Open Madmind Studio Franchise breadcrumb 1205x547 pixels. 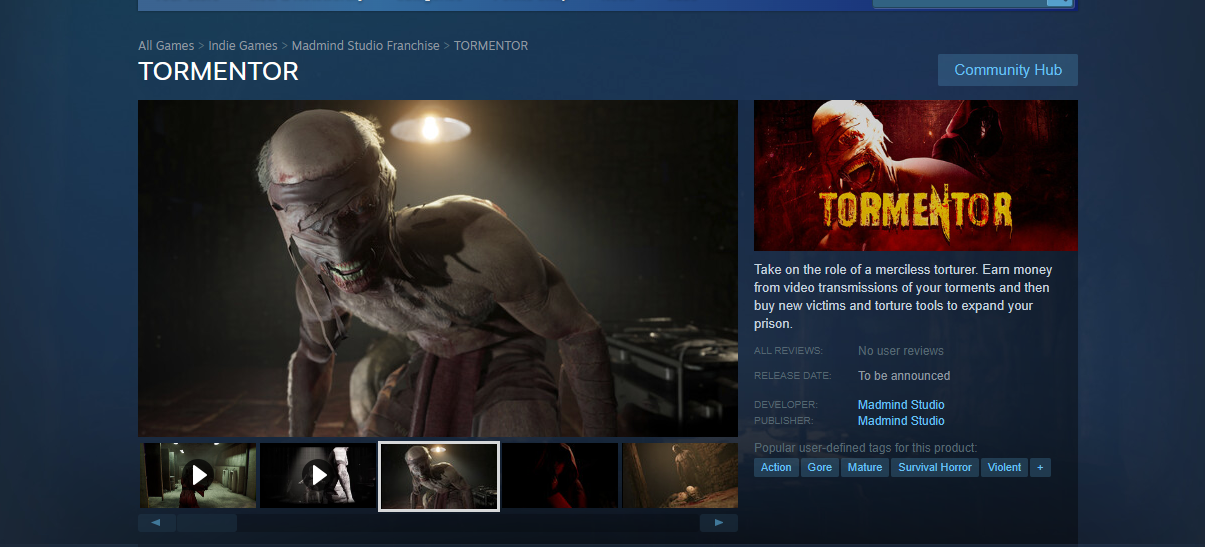[365, 46]
